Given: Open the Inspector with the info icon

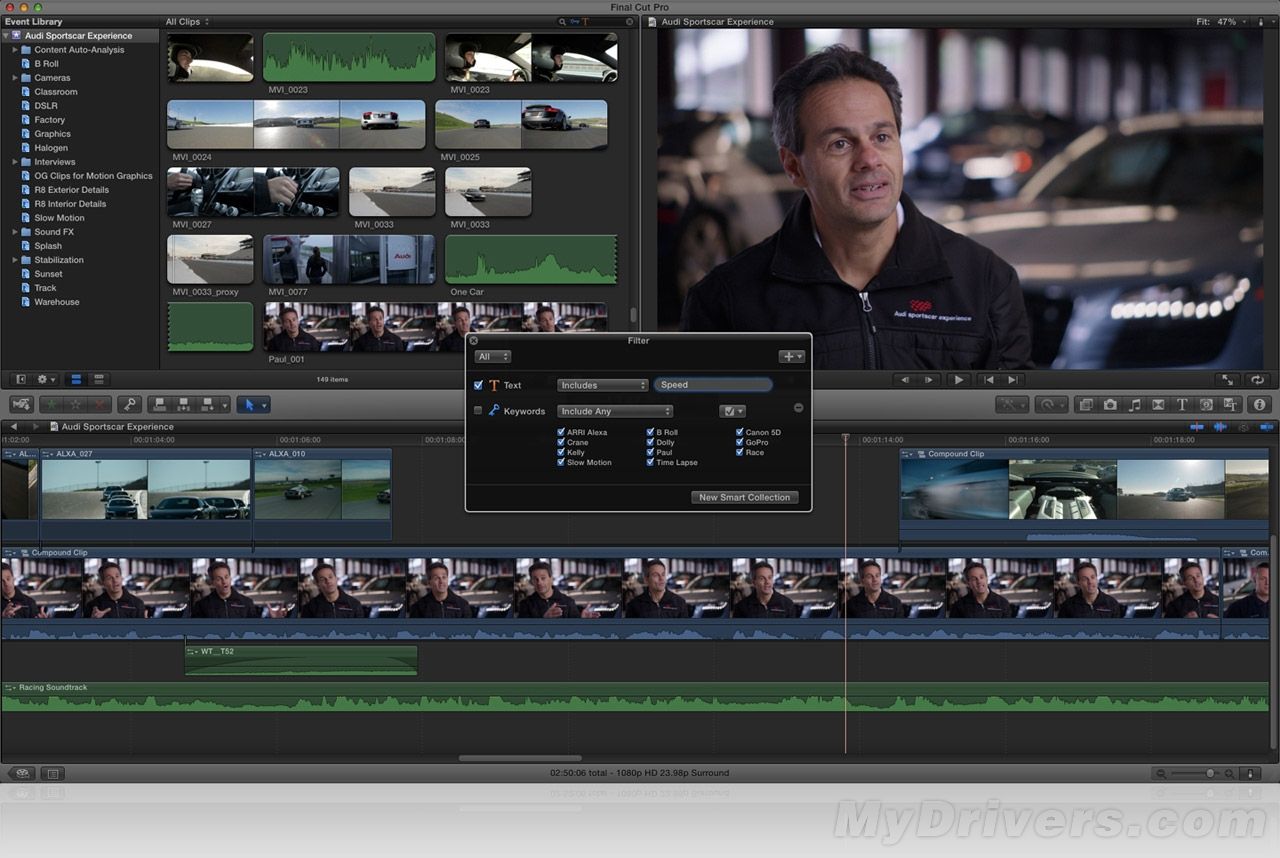Looking at the screenshot, I should coord(1259,404).
